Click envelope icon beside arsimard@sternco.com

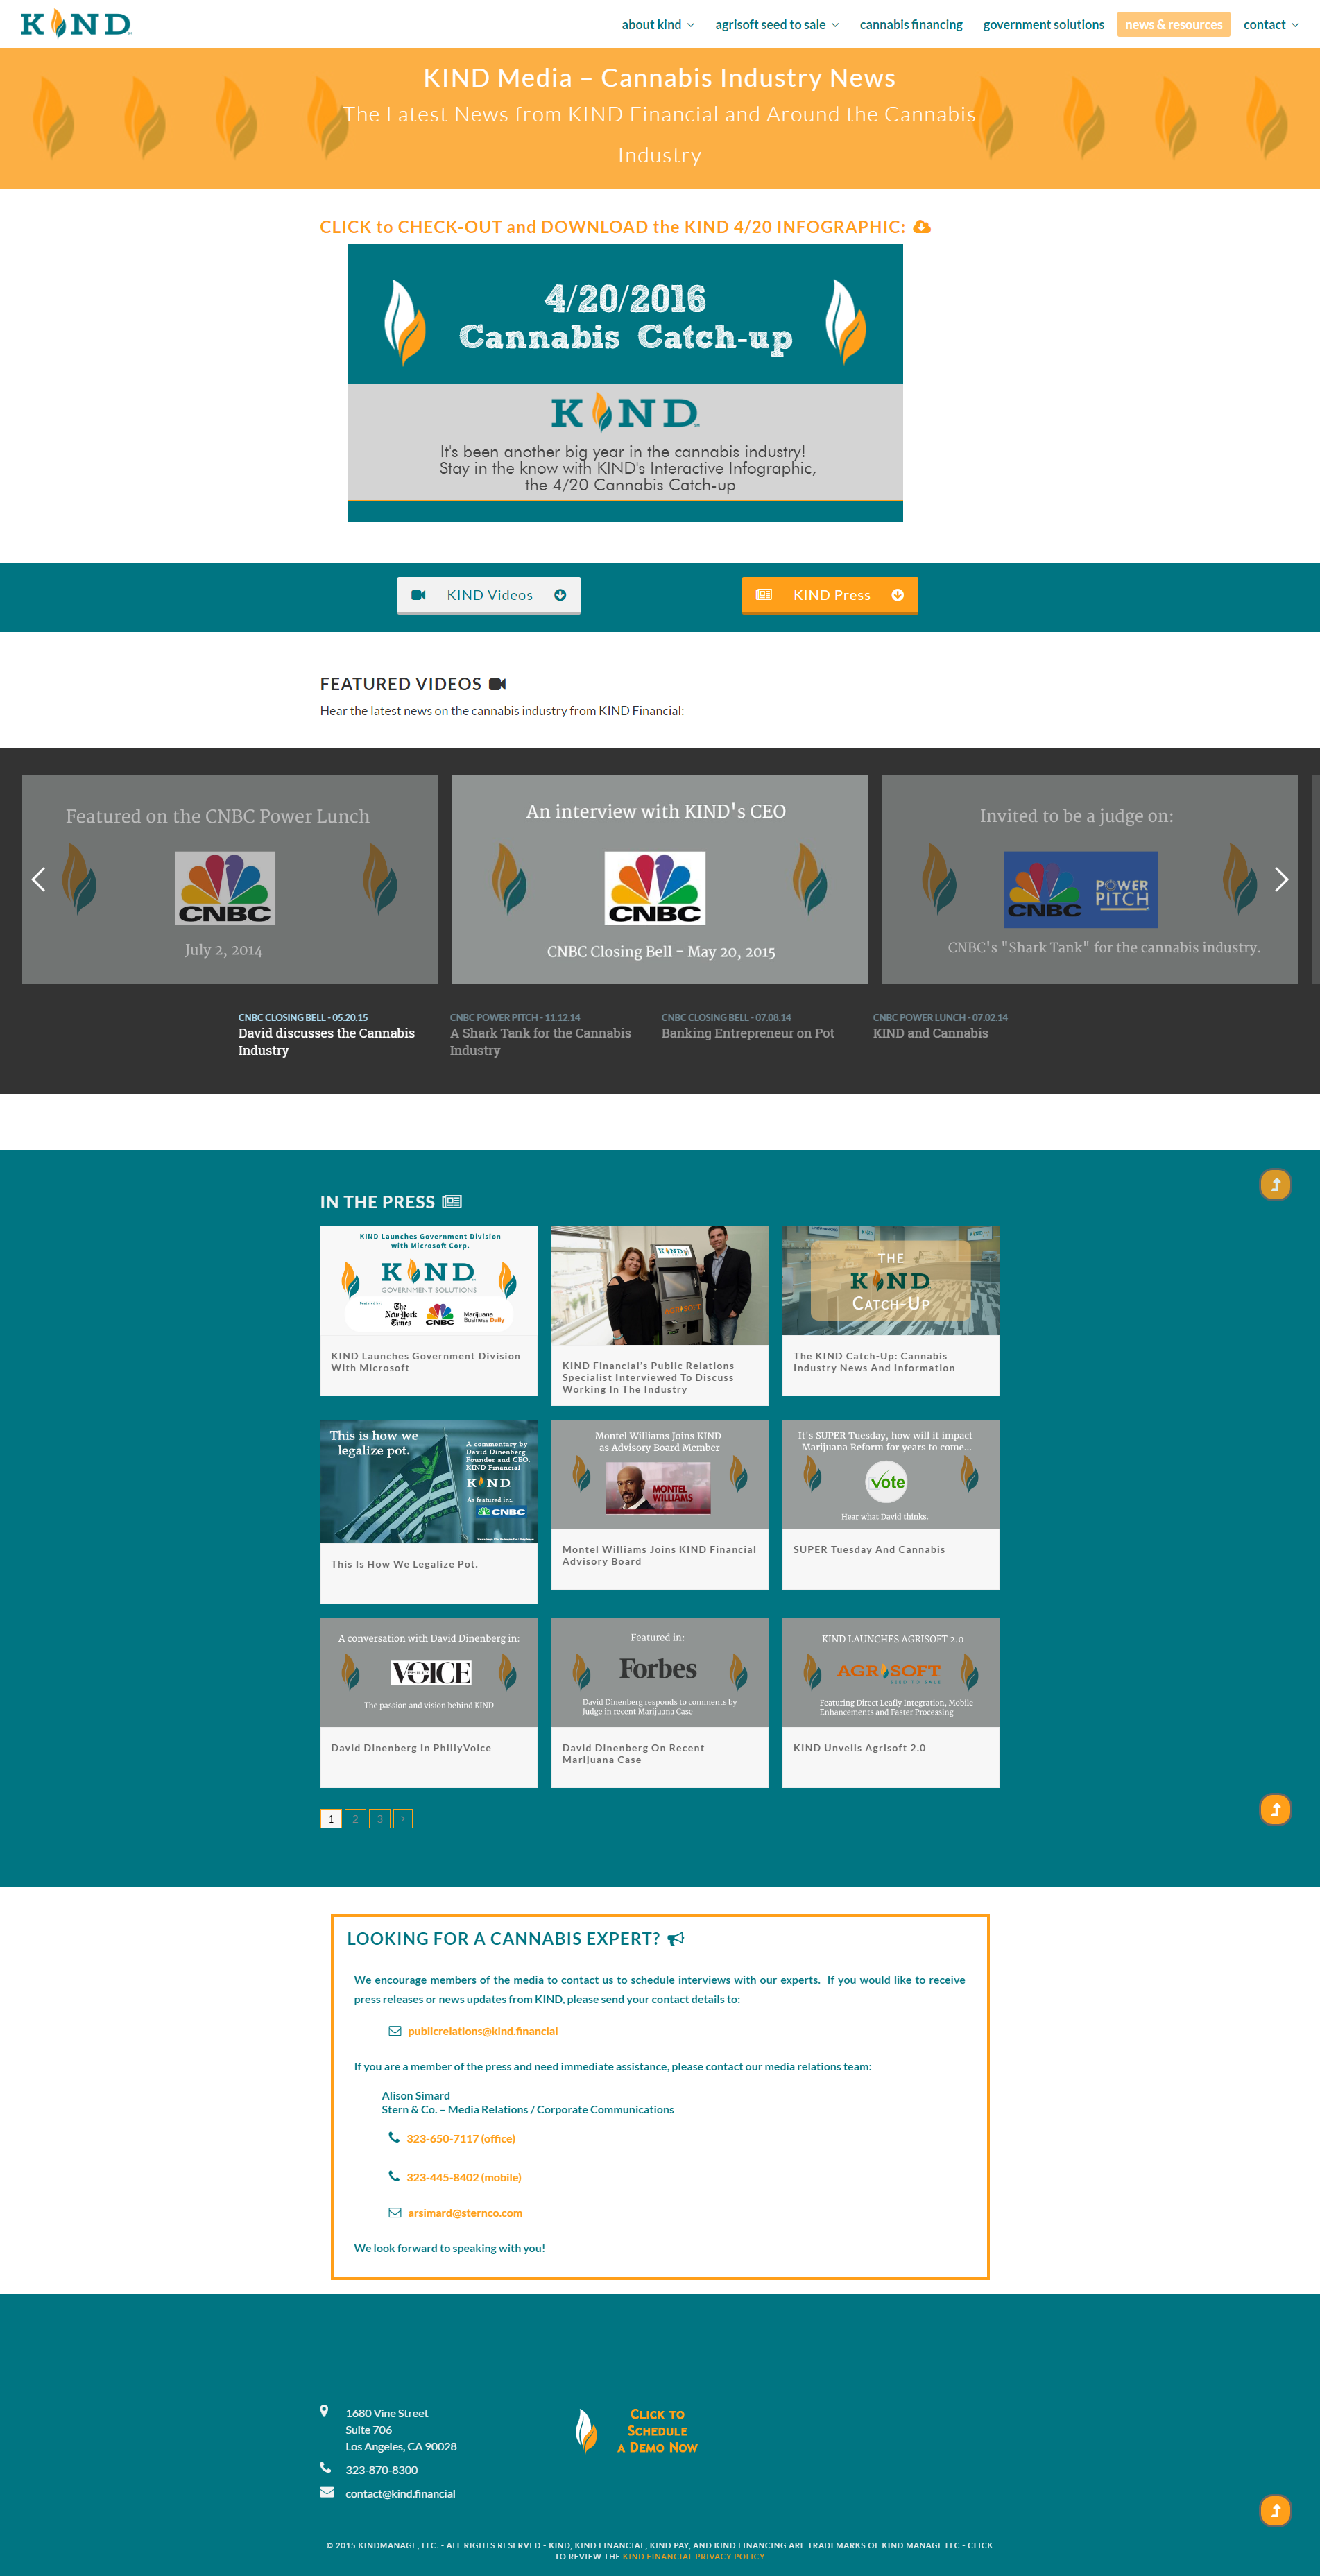[395, 2213]
